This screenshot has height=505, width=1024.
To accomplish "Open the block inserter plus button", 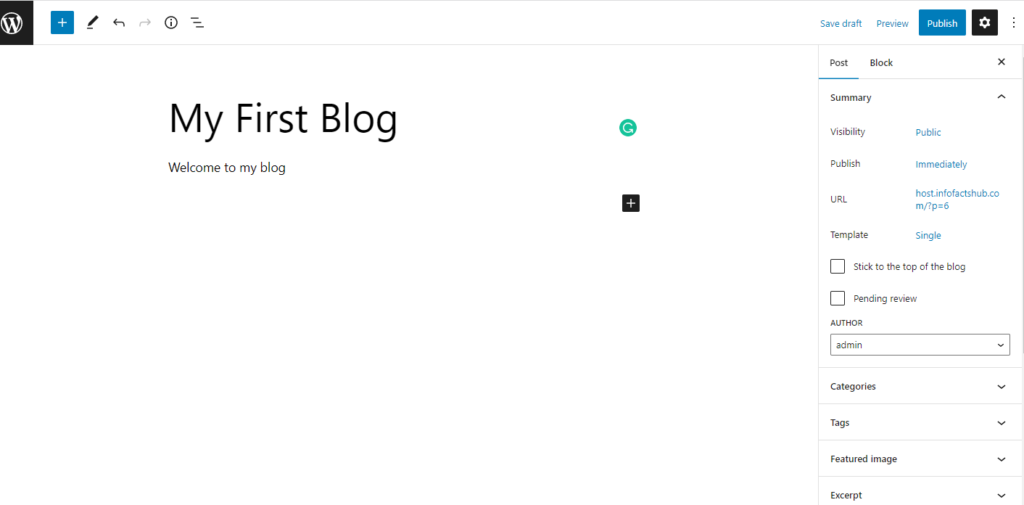I will (x=62, y=23).
